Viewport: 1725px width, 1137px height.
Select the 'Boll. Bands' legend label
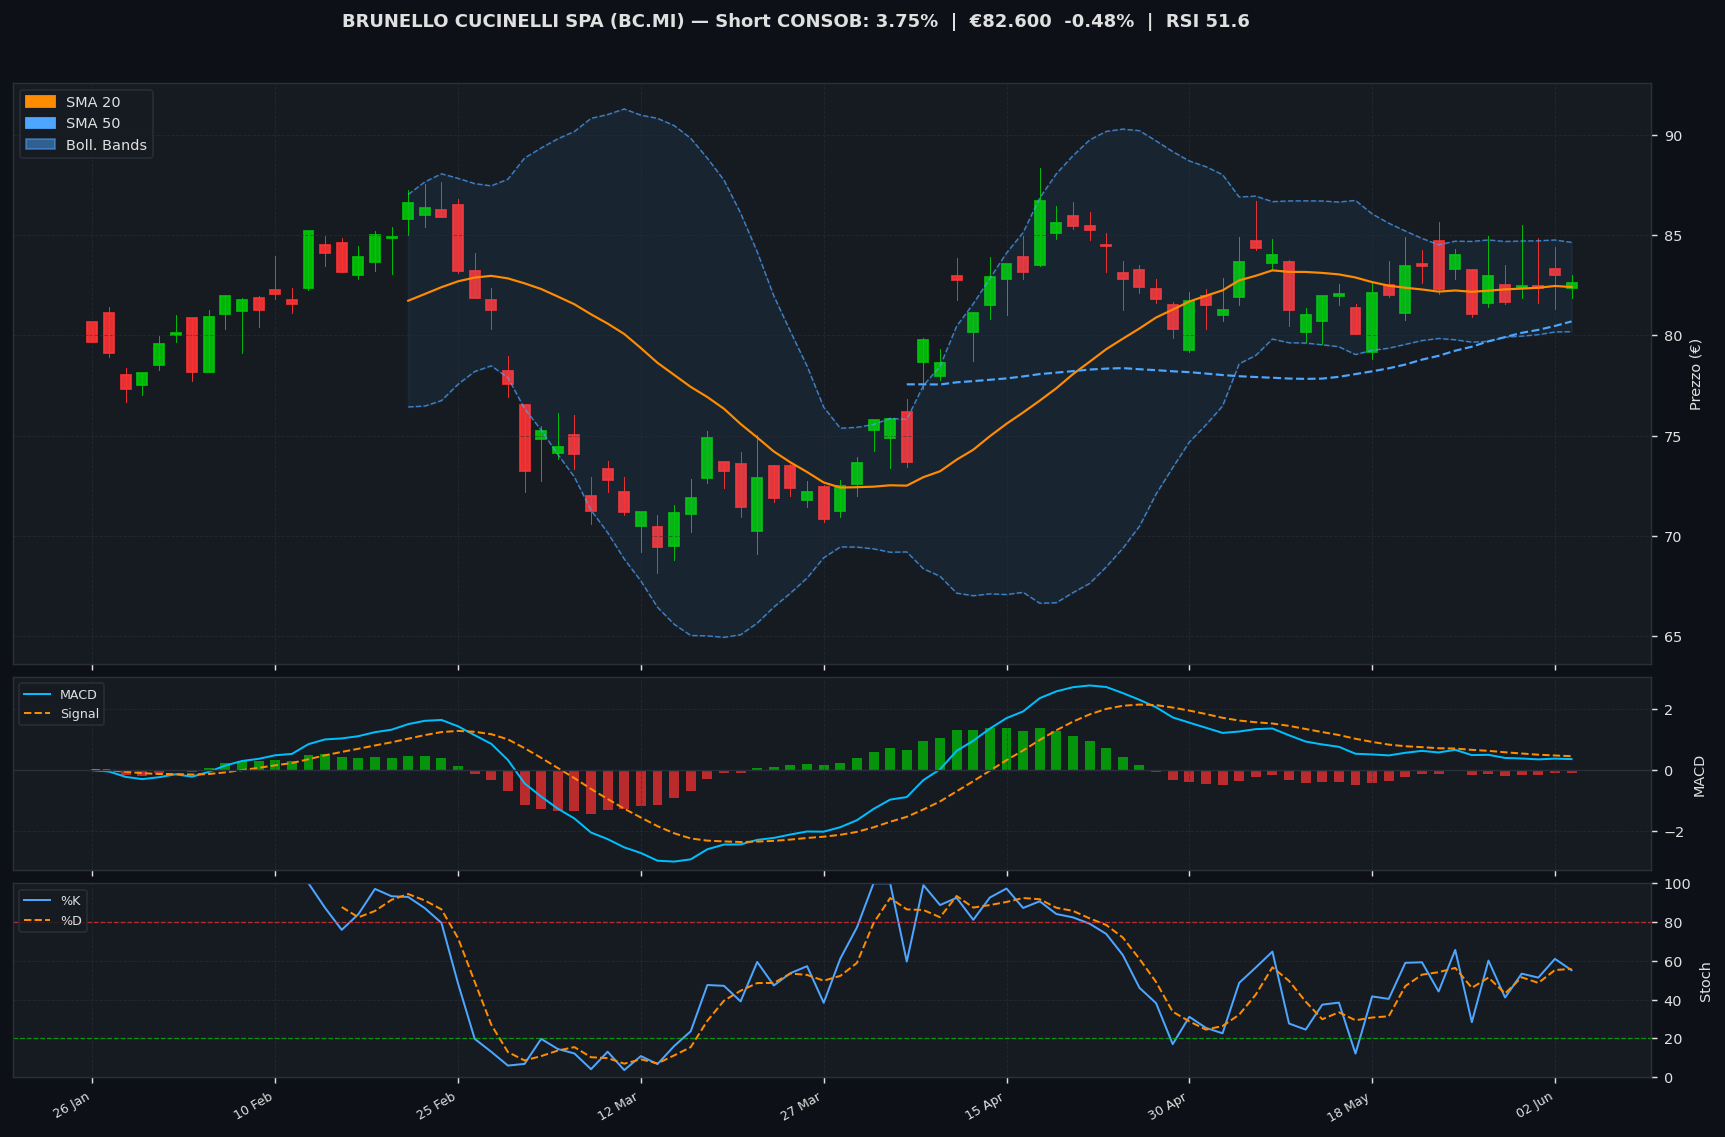pos(106,145)
